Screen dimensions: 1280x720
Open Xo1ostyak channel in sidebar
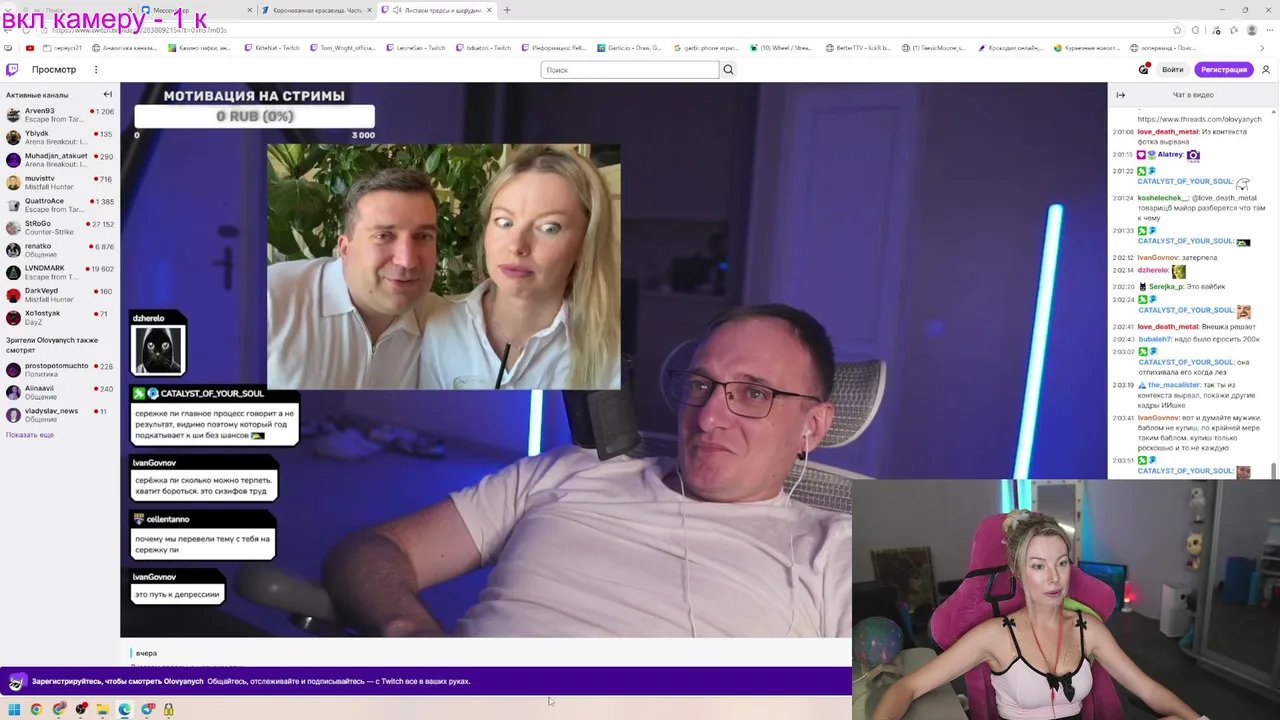point(60,318)
